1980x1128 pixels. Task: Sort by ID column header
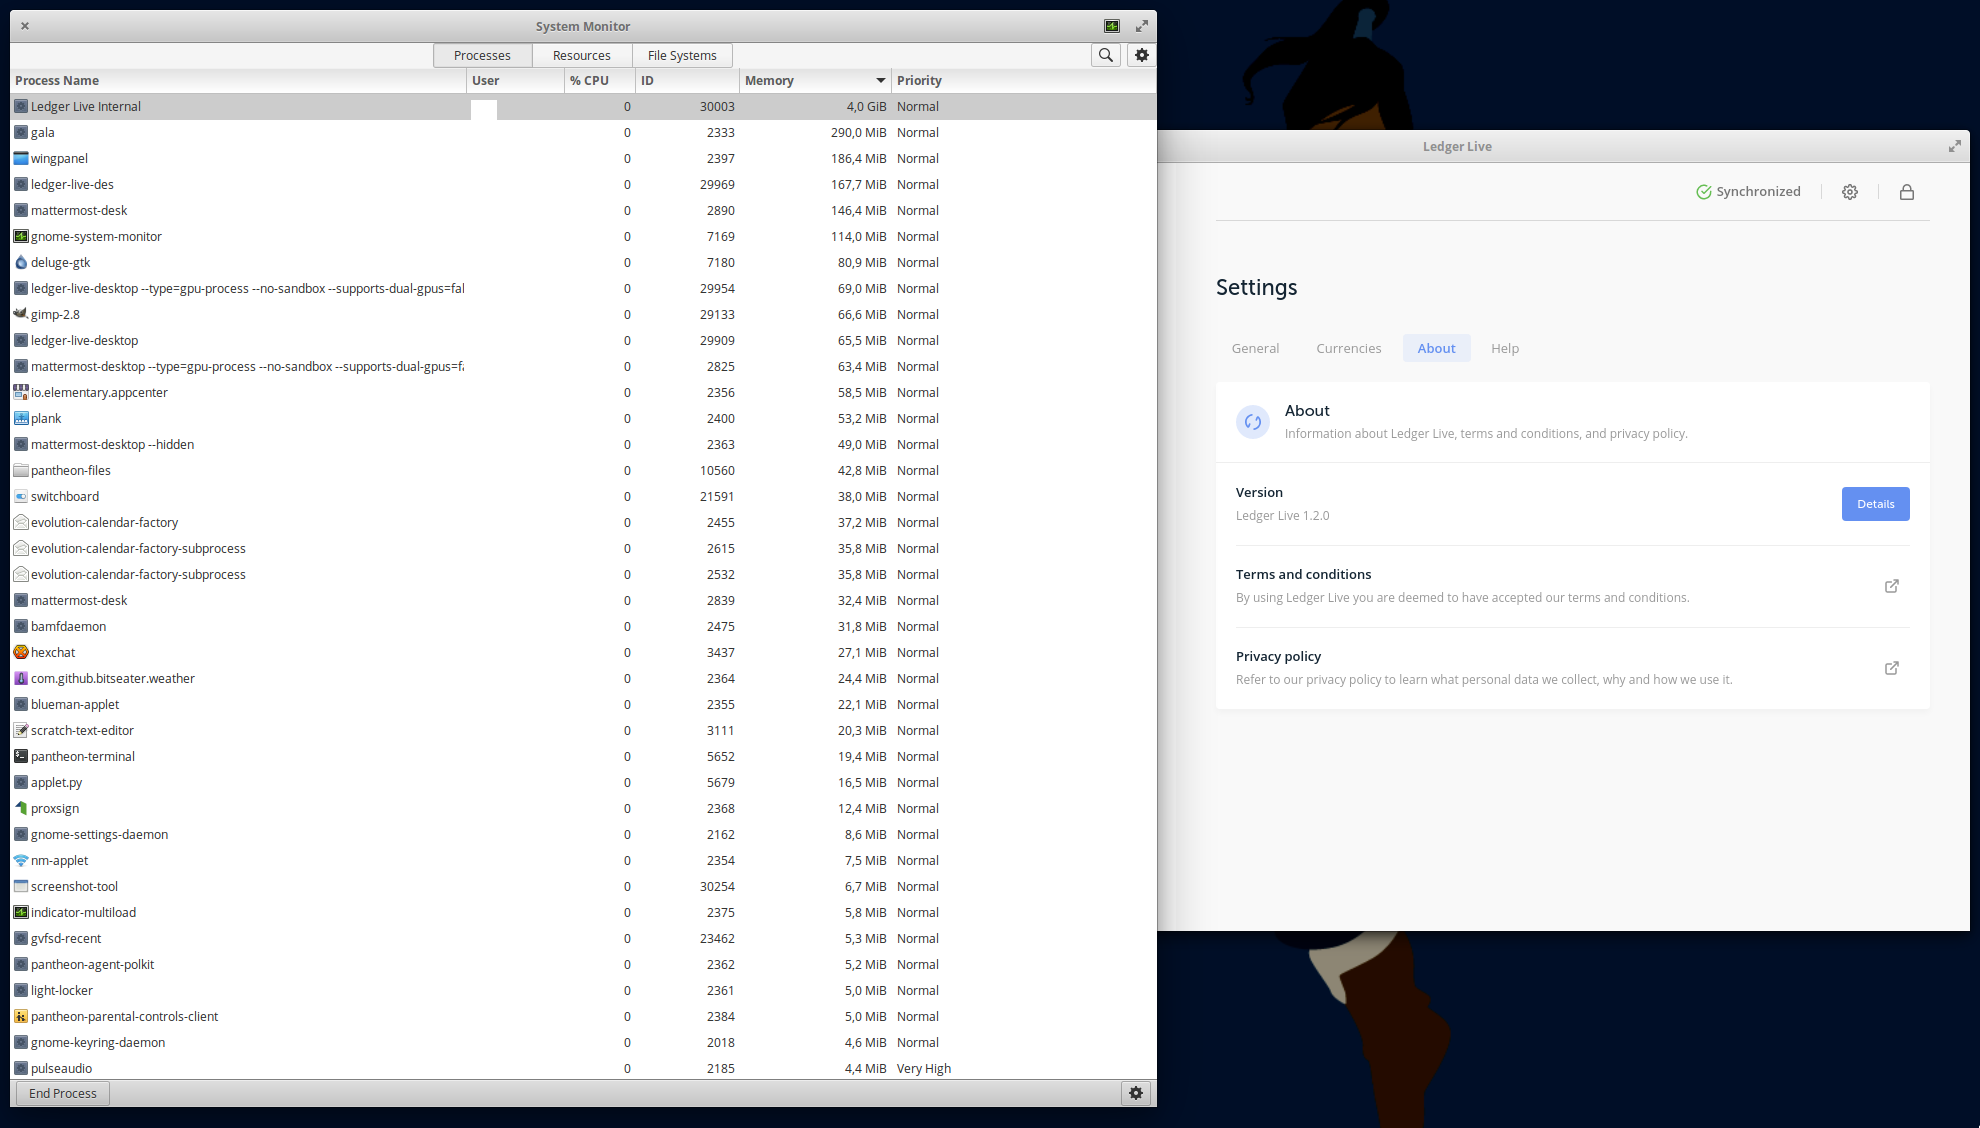(x=688, y=81)
